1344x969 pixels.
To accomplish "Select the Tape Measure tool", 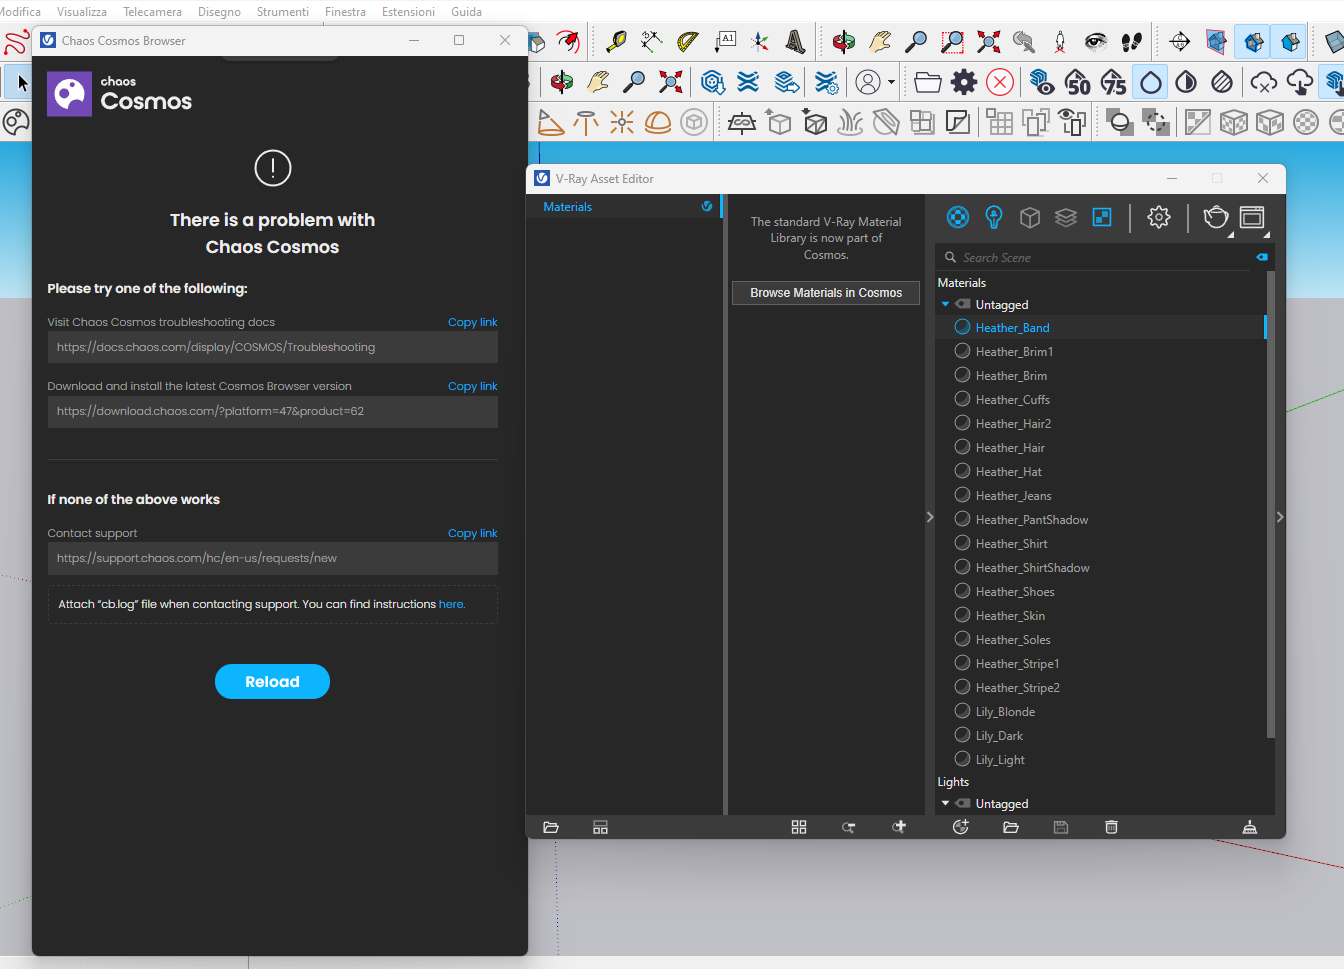I will (617, 42).
